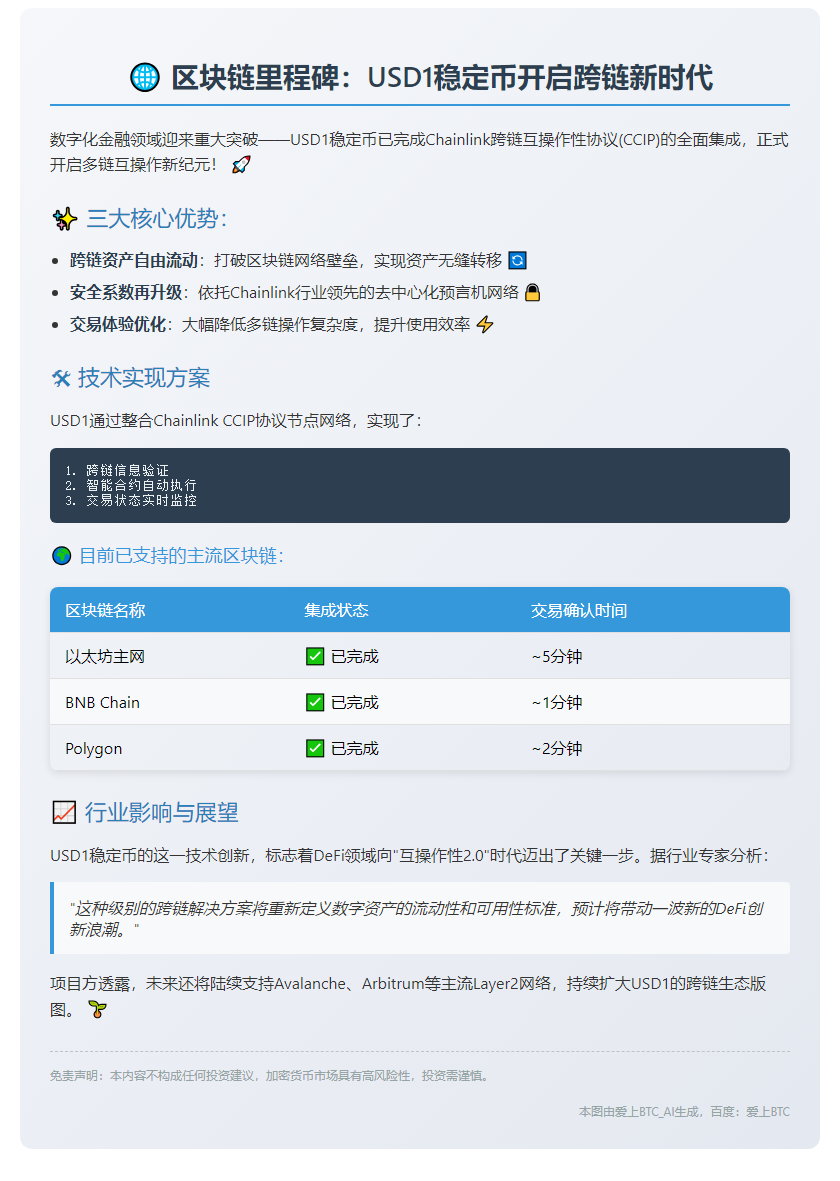Click the table cell 以太坊主网
840x1181 pixels.
point(105,657)
